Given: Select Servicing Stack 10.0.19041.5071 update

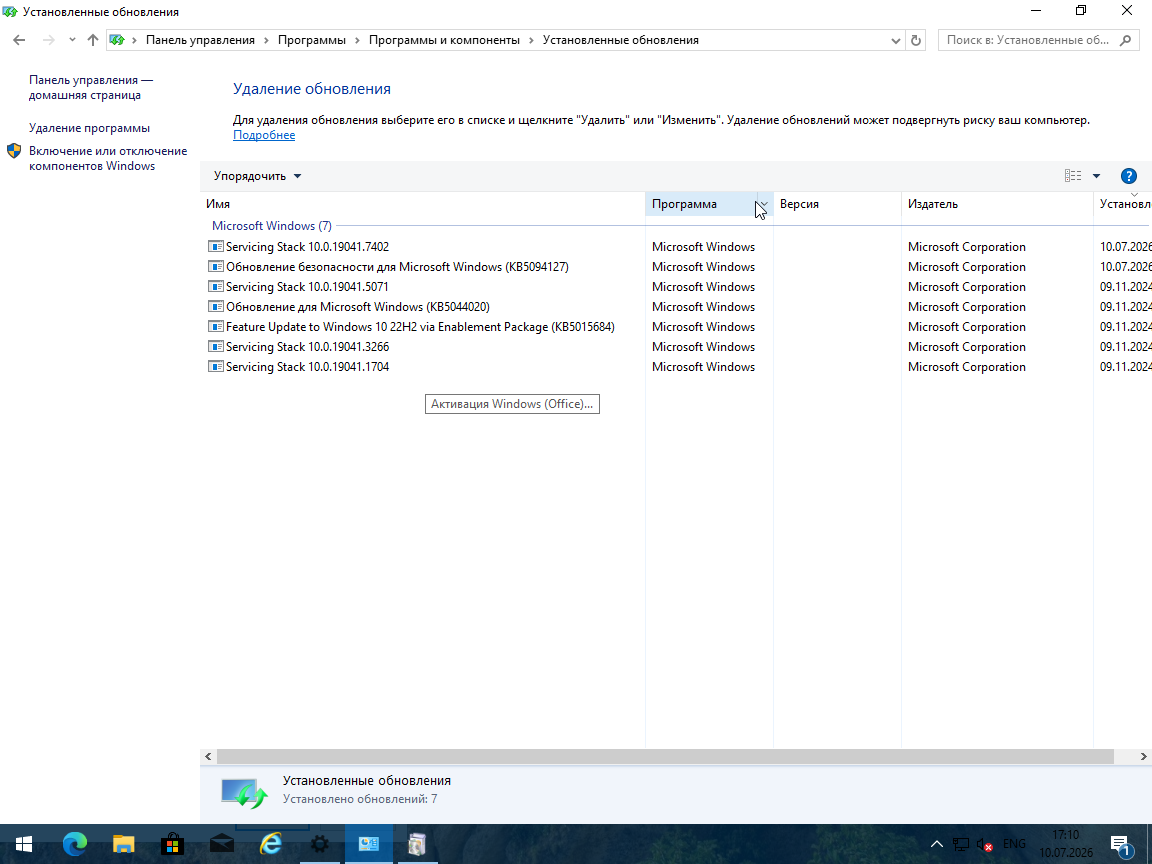Looking at the screenshot, I should pos(307,287).
